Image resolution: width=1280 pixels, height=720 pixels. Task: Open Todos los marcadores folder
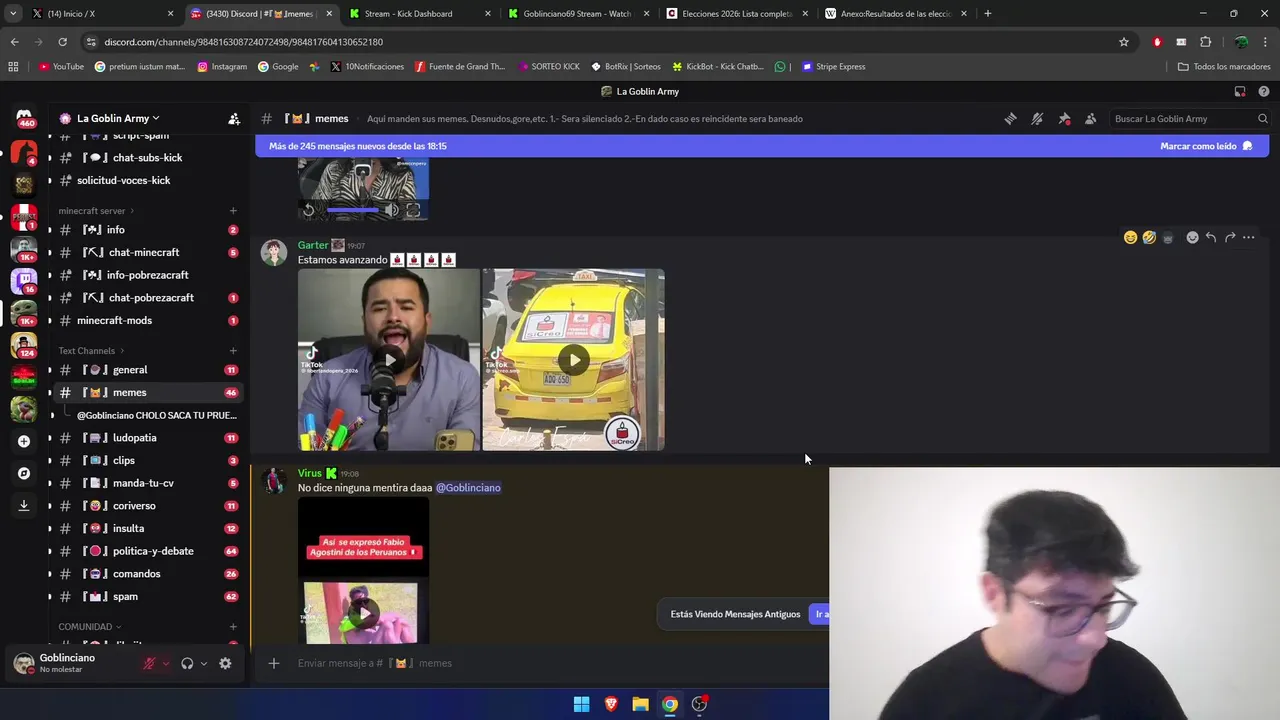click(1224, 67)
